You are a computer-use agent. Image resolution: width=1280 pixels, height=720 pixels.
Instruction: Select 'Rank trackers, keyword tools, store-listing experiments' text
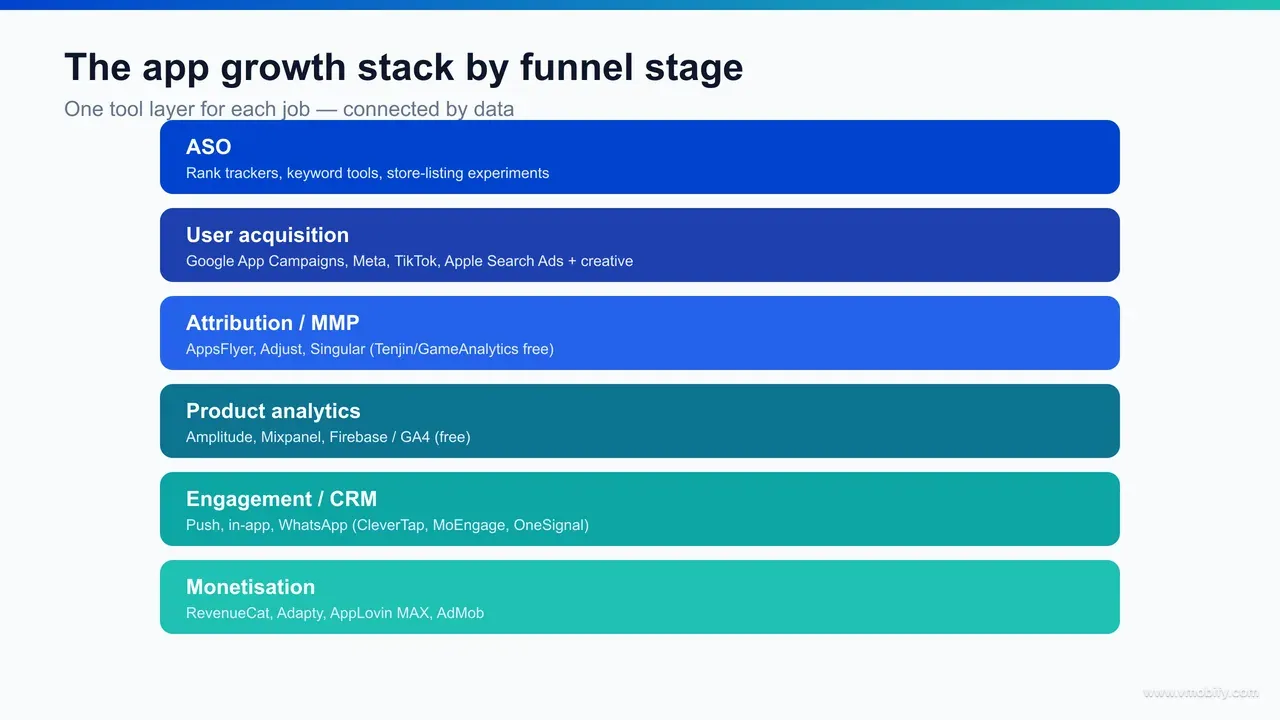(367, 173)
